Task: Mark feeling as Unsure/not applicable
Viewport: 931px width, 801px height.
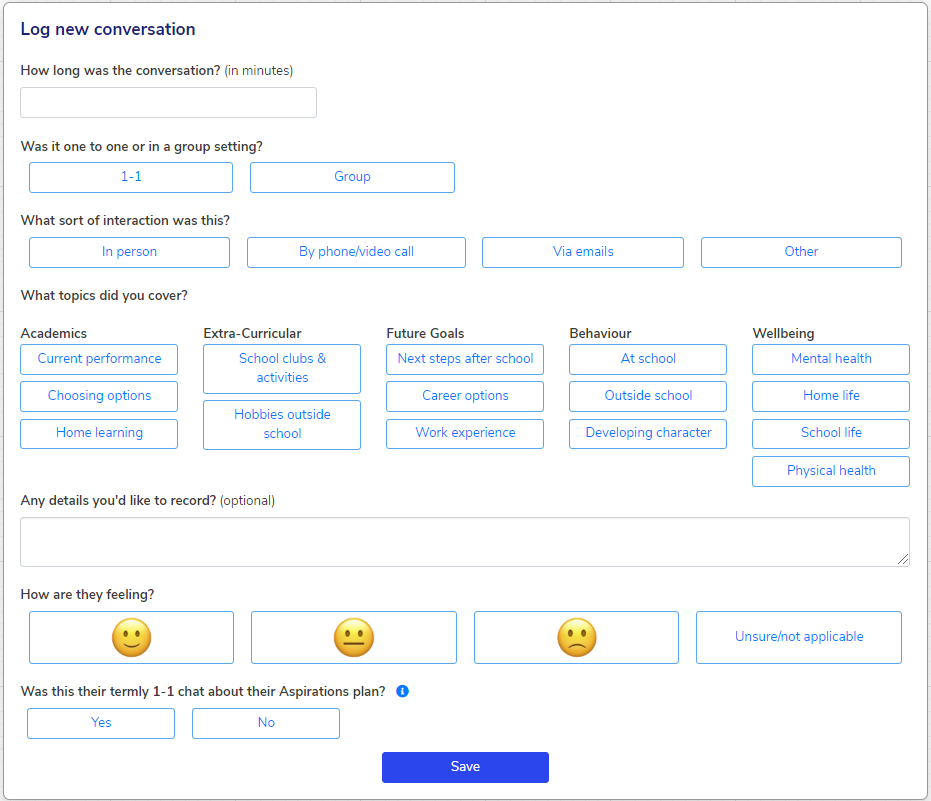Action: click(799, 637)
